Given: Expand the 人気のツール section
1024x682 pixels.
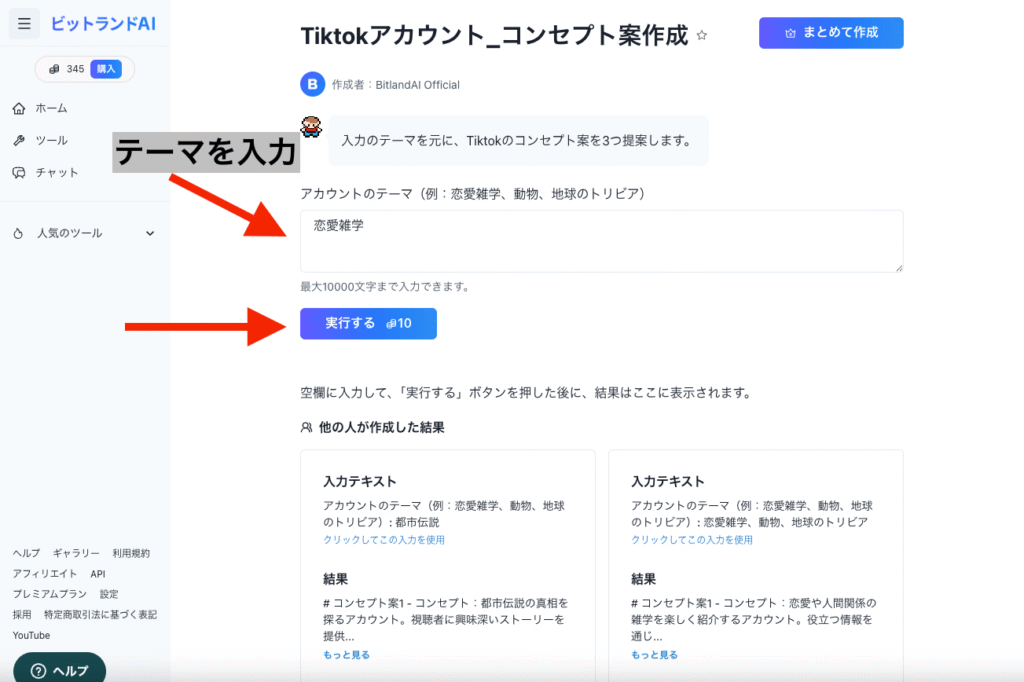Looking at the screenshot, I should pos(85,233).
